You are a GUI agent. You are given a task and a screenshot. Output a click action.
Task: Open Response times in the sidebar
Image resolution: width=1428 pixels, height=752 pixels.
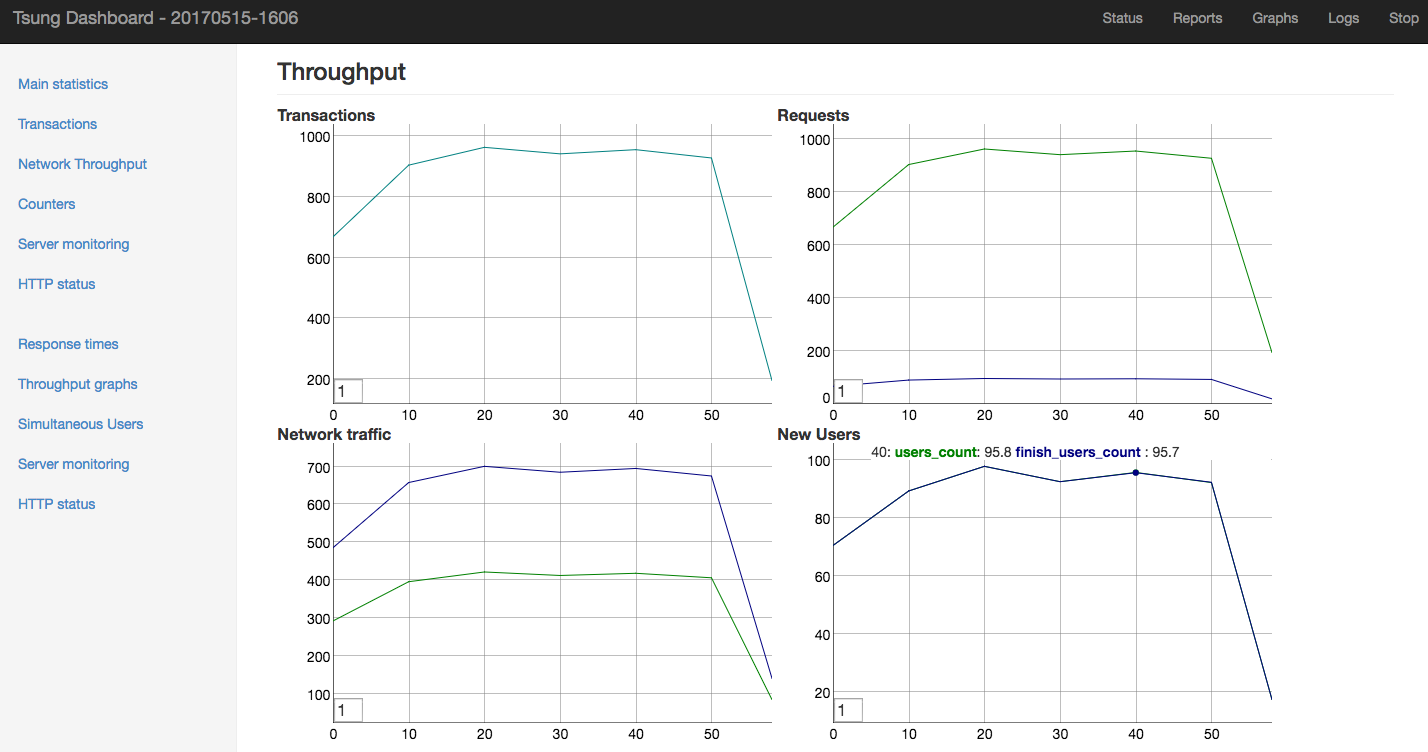(68, 344)
